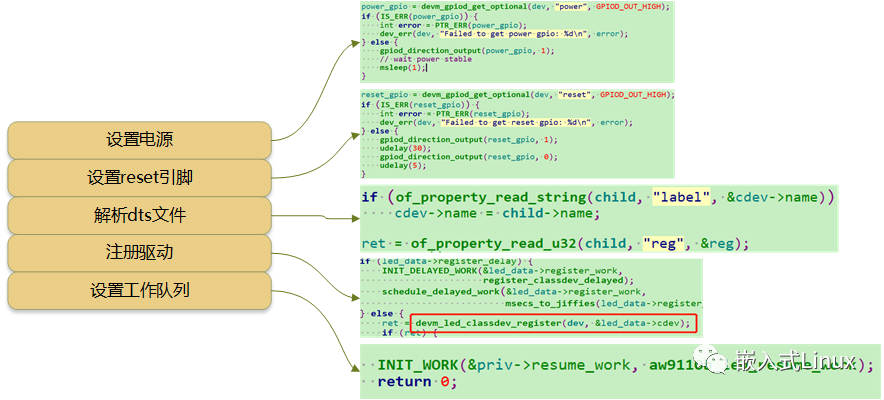Select the 设置工作队列 box
884x400 pixels.
pyautogui.click(x=139, y=291)
